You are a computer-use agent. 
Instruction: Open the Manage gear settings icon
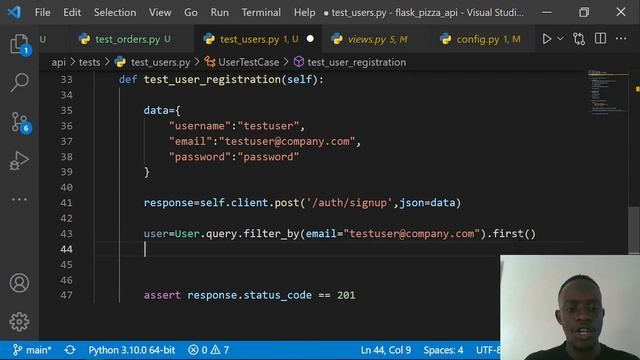(19, 322)
